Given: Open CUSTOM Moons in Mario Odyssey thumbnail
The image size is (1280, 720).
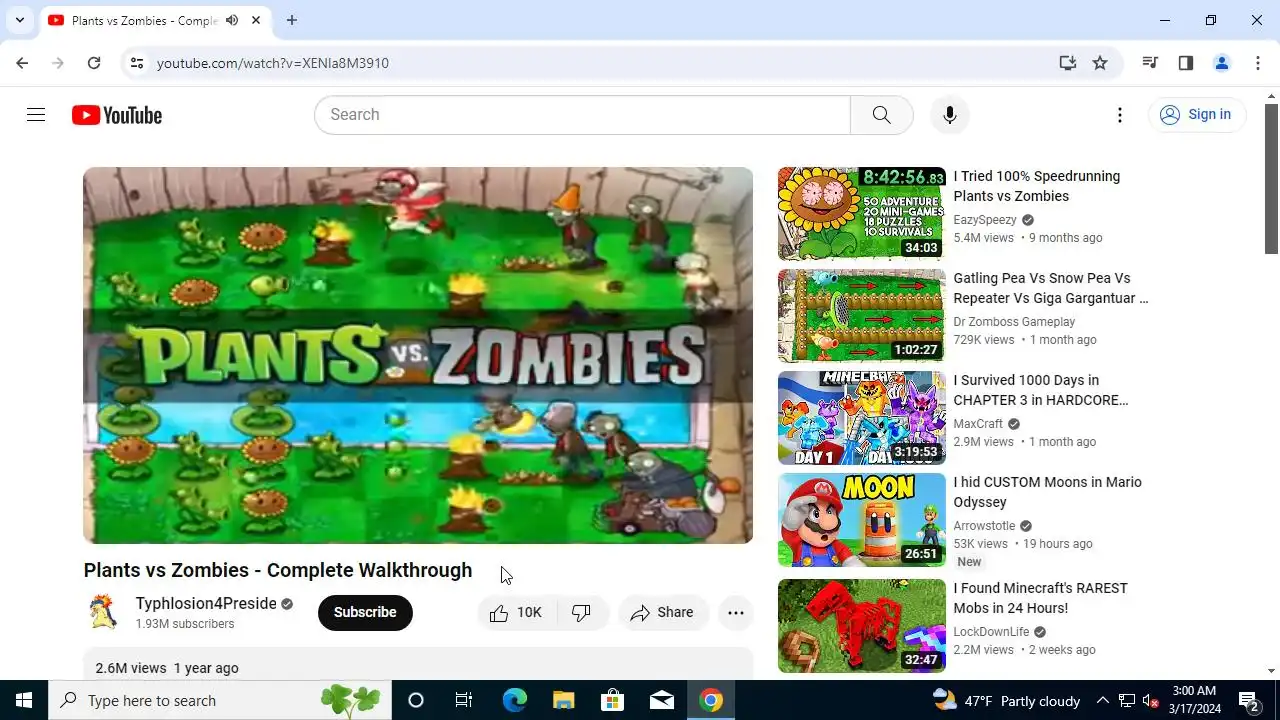Looking at the screenshot, I should pos(861,520).
